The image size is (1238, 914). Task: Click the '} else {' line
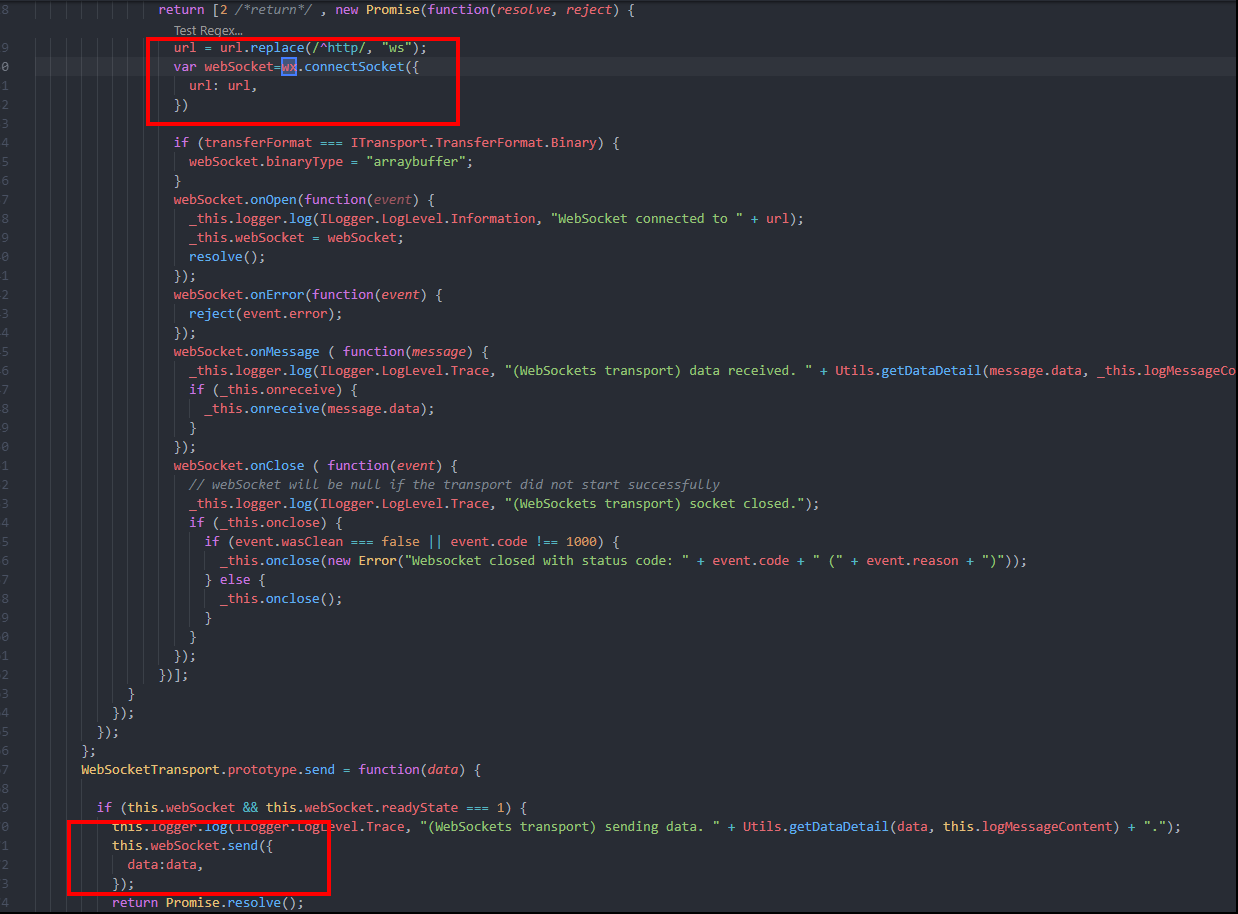pyautogui.click(x=235, y=579)
